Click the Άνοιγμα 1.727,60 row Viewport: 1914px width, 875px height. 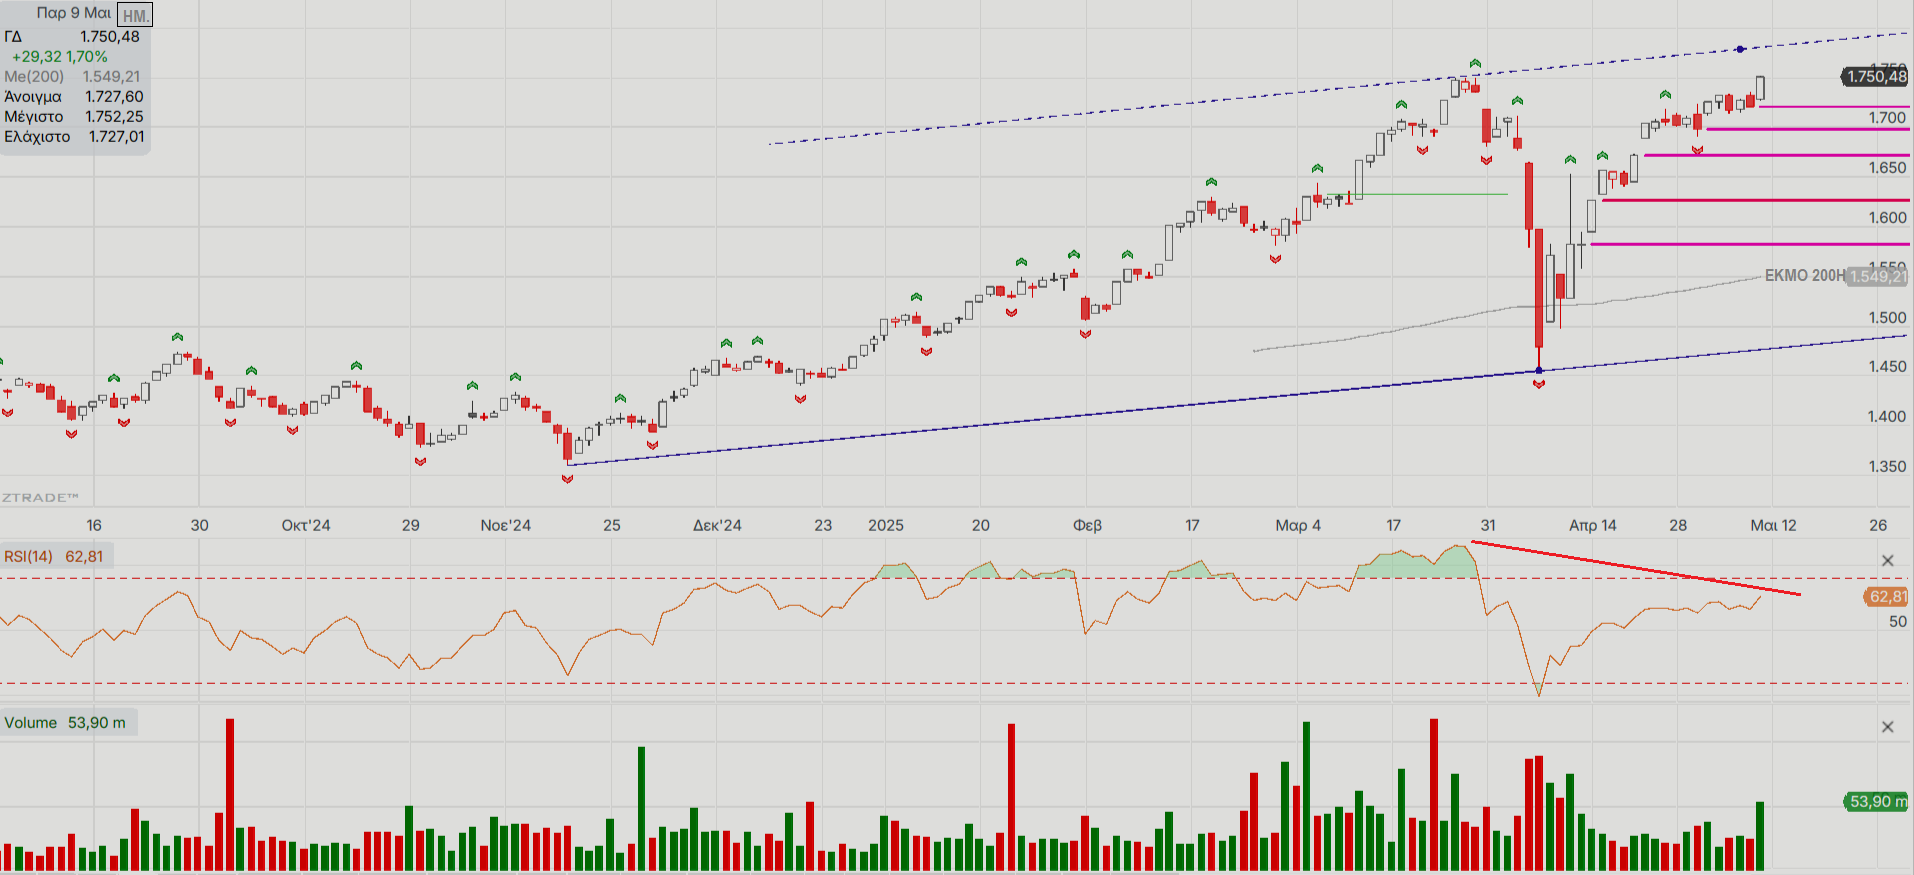[x=74, y=96]
